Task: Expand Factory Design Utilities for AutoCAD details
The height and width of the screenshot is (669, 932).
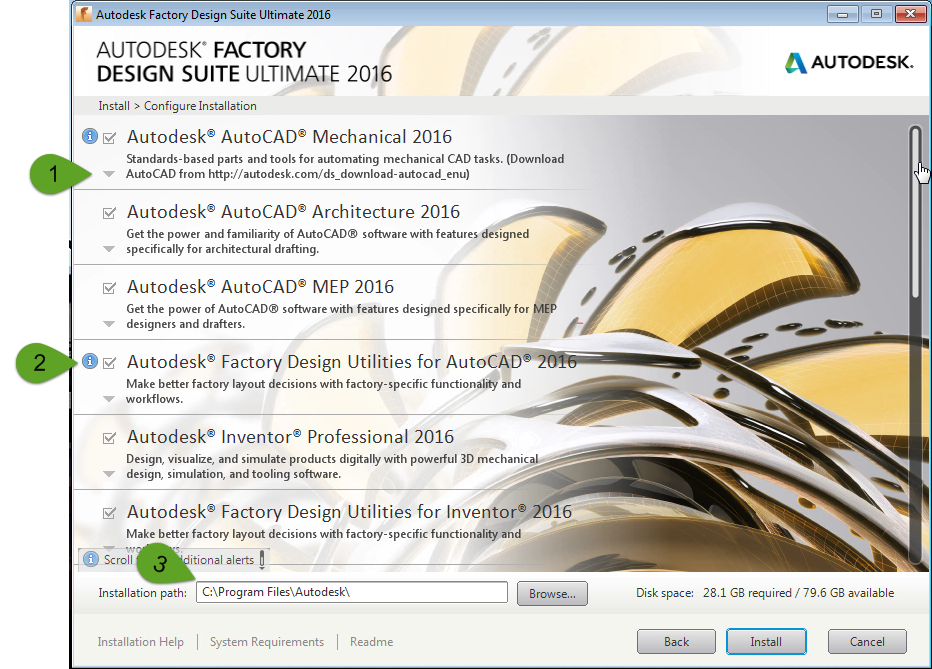Action: 109,398
